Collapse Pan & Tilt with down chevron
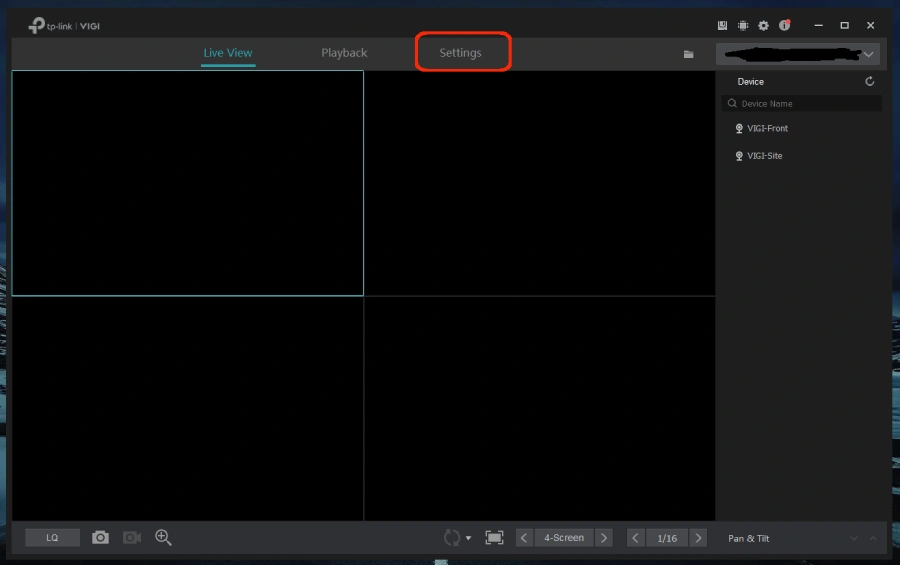The height and width of the screenshot is (565, 900). [x=854, y=539]
